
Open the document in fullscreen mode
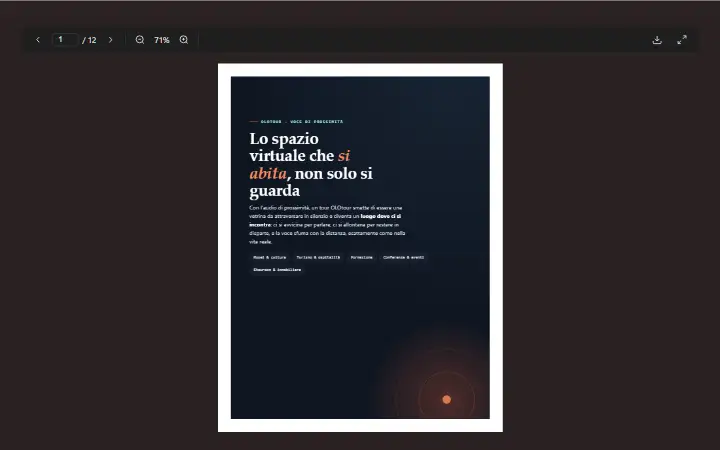tap(682, 40)
